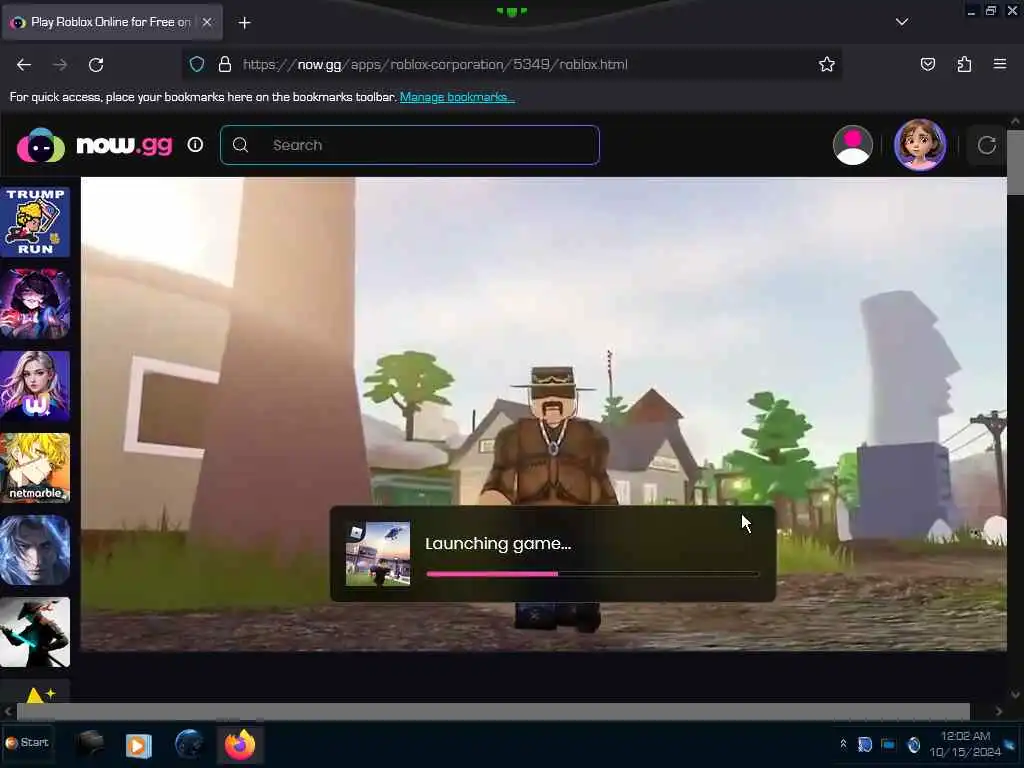Click the scrollbar right arrow
This screenshot has width=1024, height=768.
click(999, 711)
